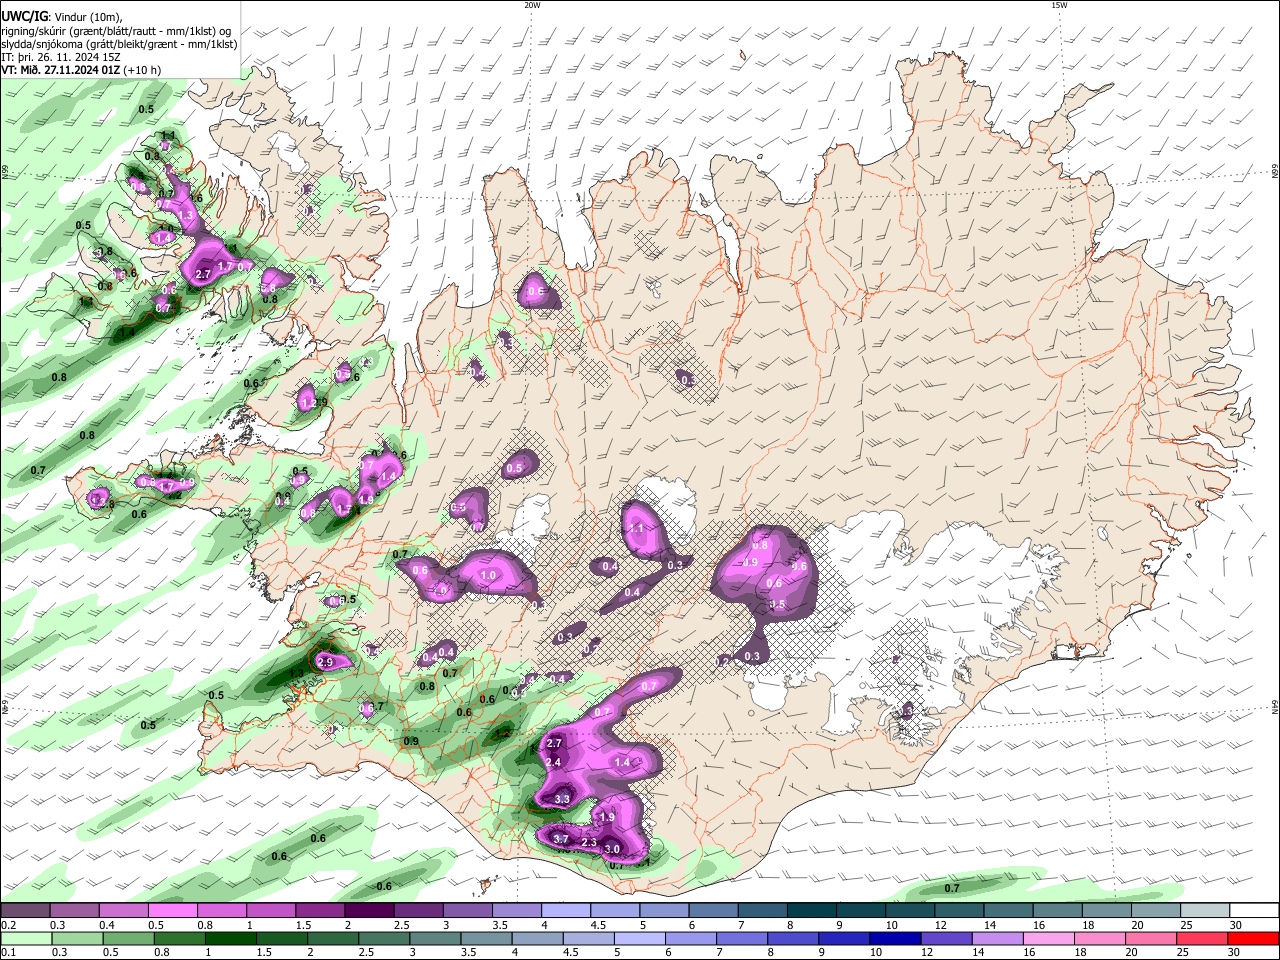This screenshot has width=1280, height=960.
Task: Pick bright pink snow swatch between 0.5 and 0.8
Action: tap(172, 911)
